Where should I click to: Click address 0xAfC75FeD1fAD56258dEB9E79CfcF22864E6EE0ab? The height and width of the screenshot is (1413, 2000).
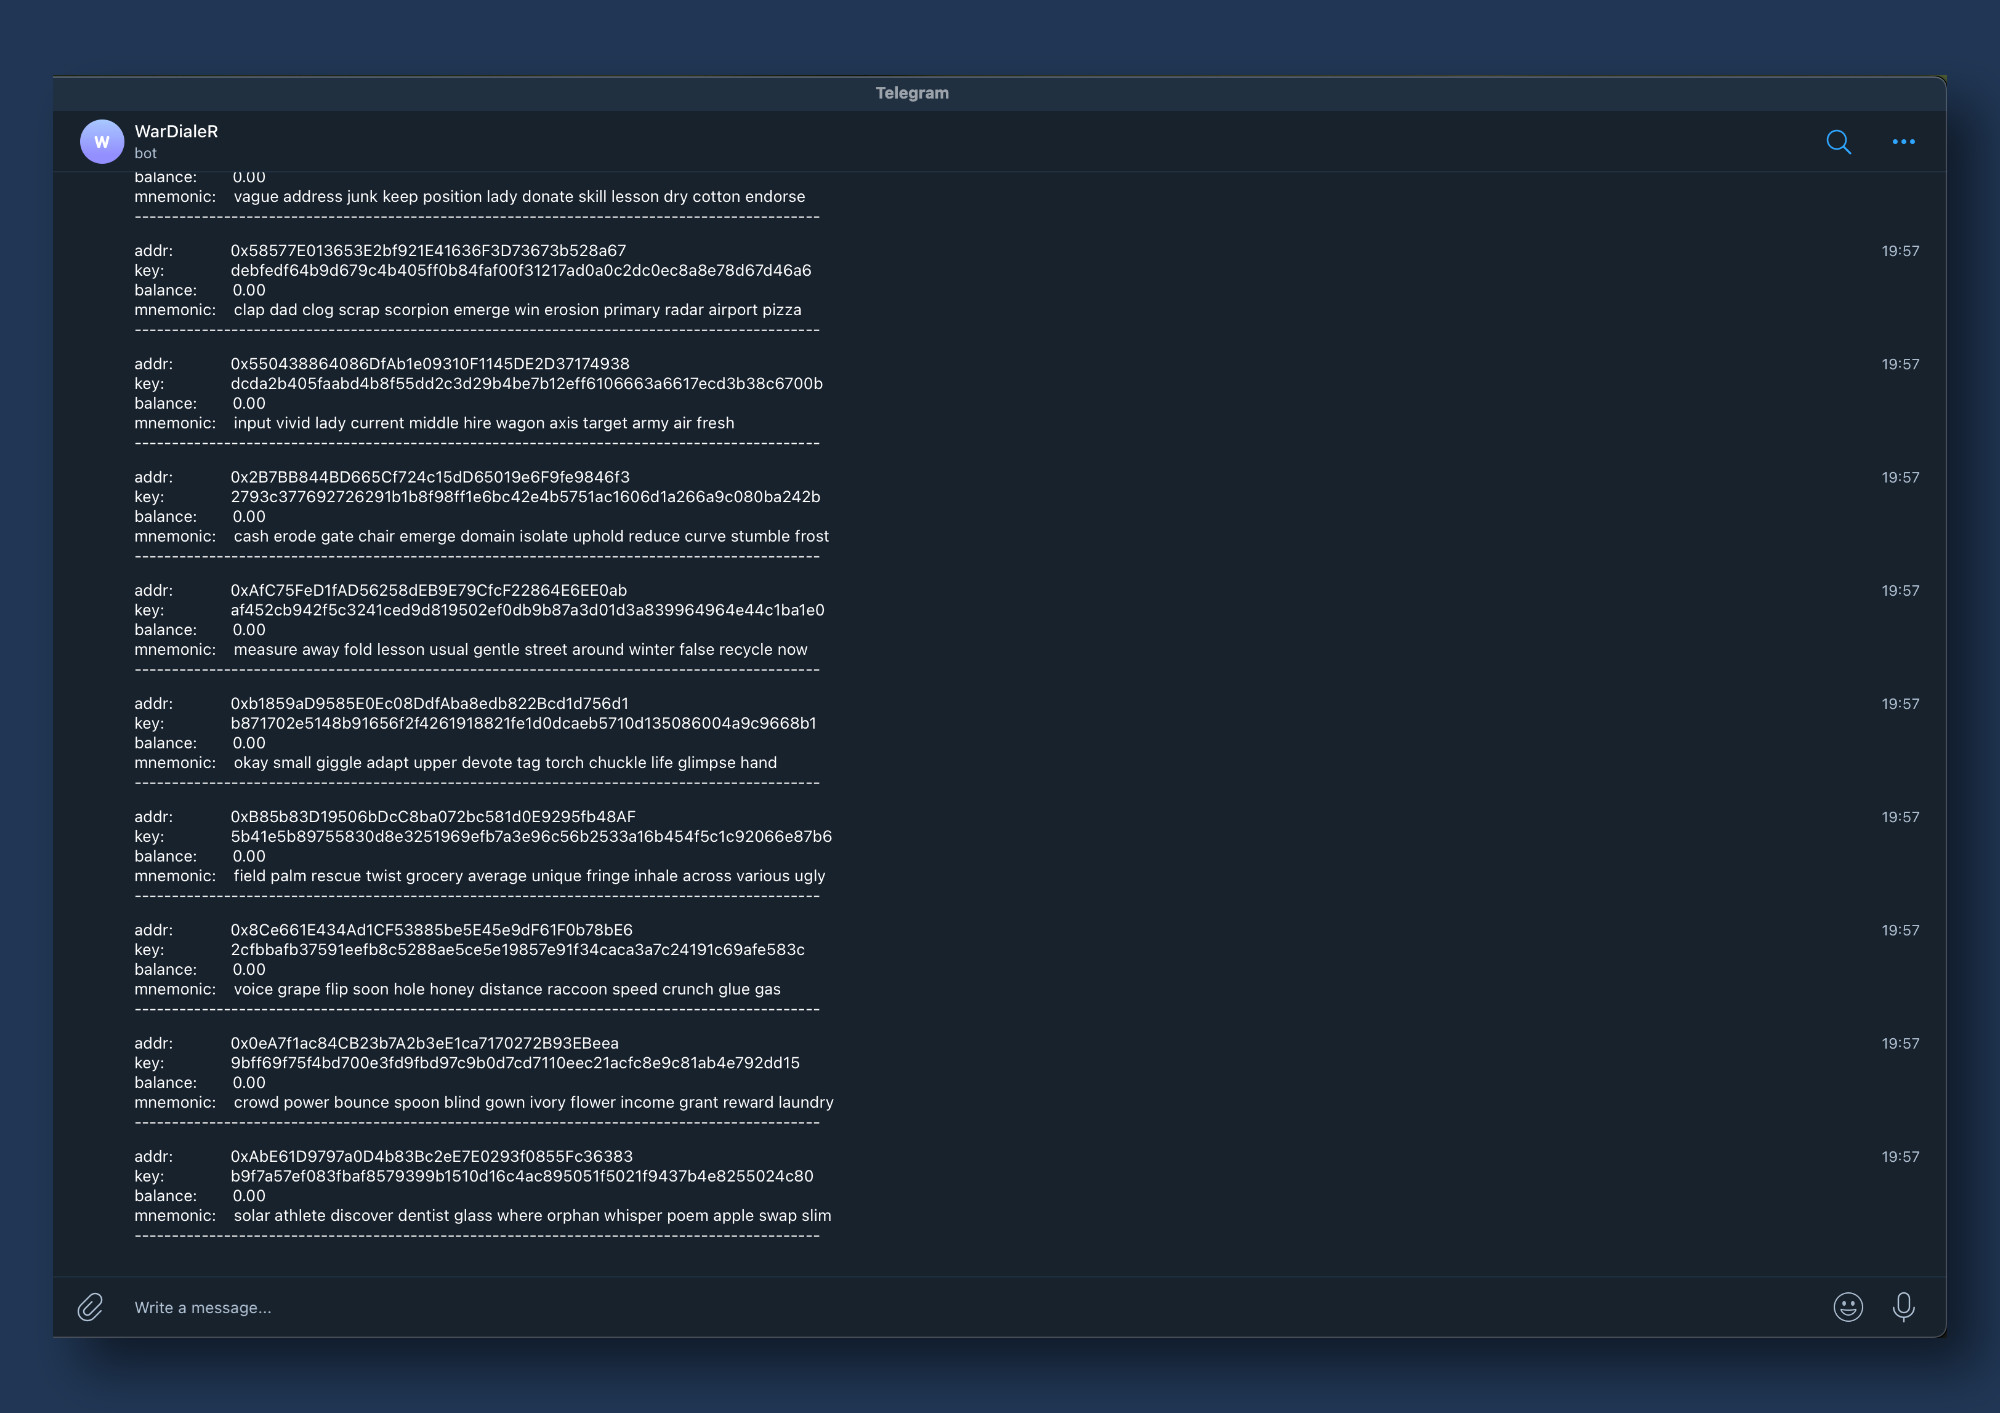[429, 591]
